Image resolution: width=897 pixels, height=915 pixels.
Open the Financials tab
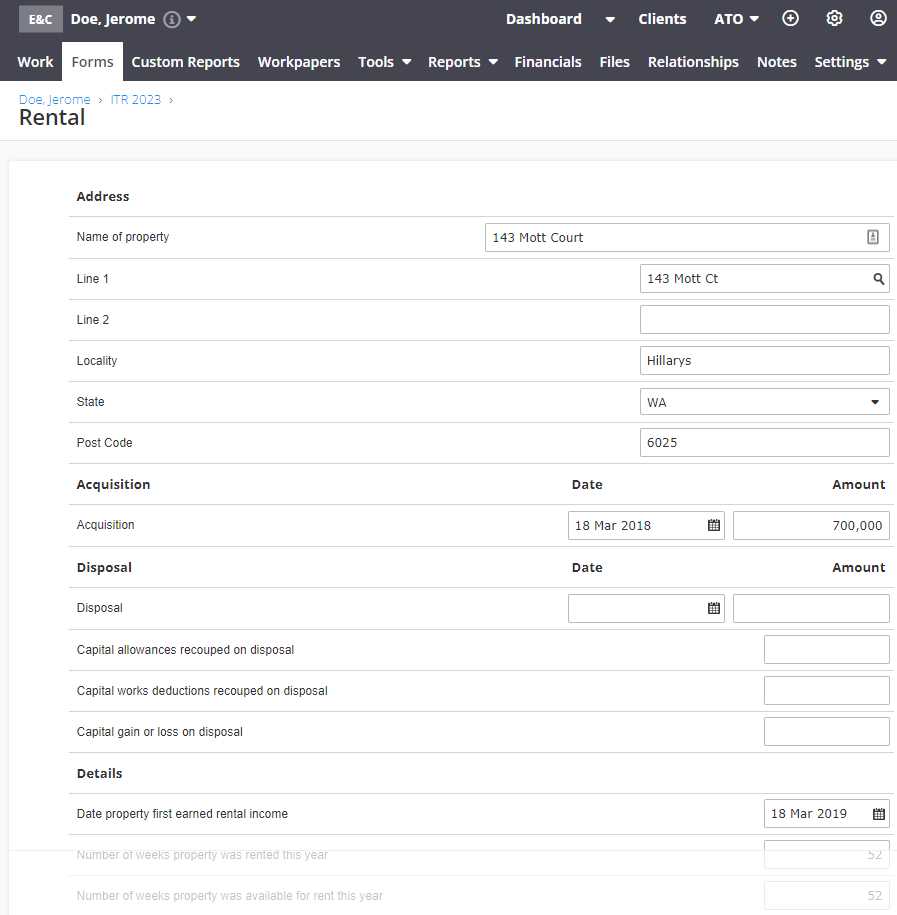(x=547, y=62)
